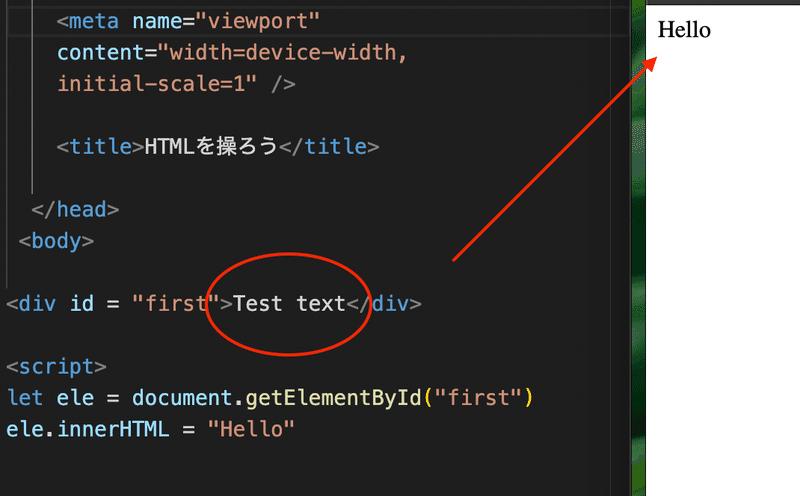The height and width of the screenshot is (496, 800).
Task: Click the opening script tag
Action: coord(56,366)
